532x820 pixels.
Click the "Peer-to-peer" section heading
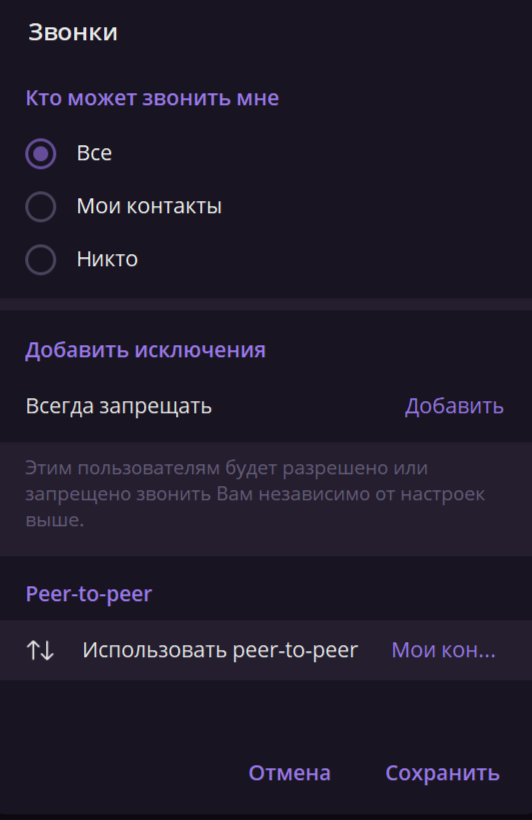88,594
